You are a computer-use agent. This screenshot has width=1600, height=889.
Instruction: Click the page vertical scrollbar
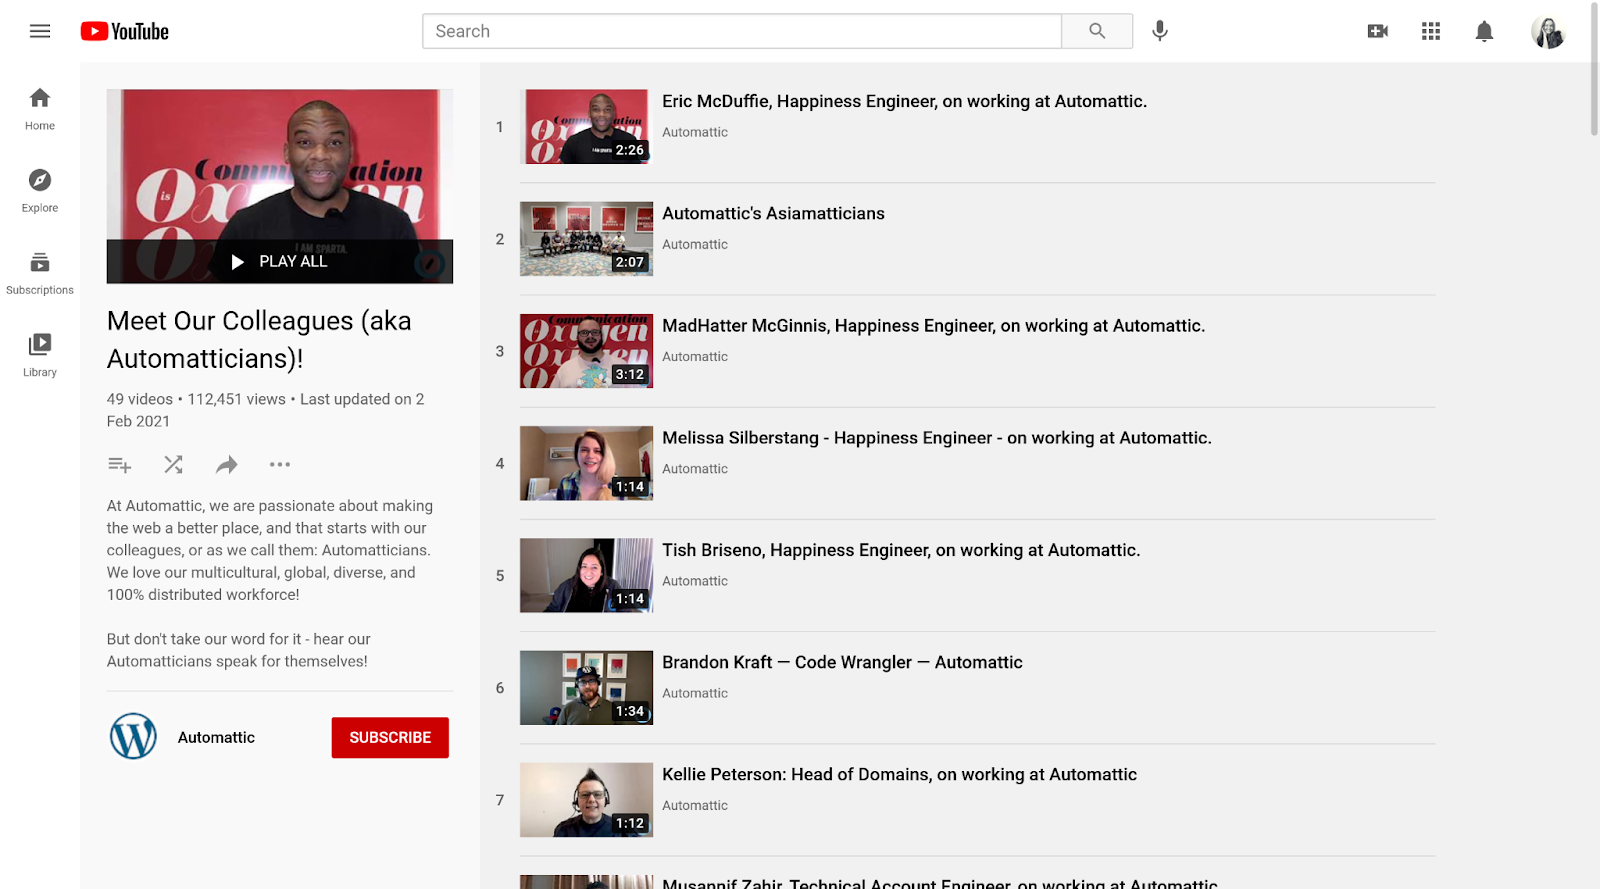click(x=1594, y=70)
